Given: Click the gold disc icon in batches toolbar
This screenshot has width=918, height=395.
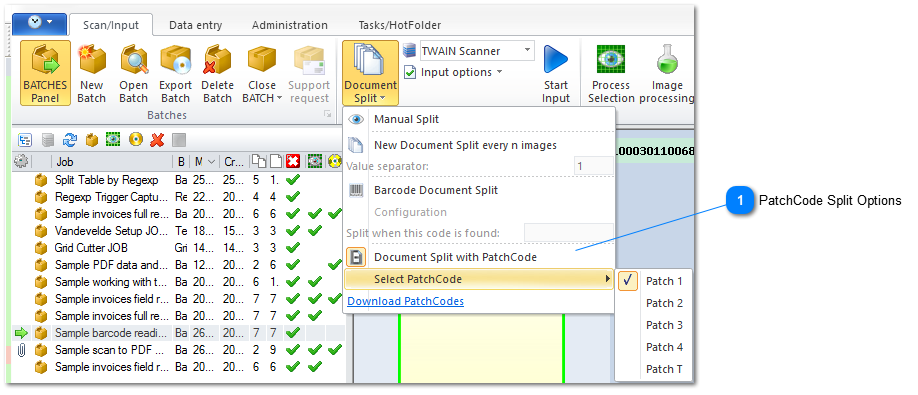Looking at the screenshot, I should pos(135,140).
